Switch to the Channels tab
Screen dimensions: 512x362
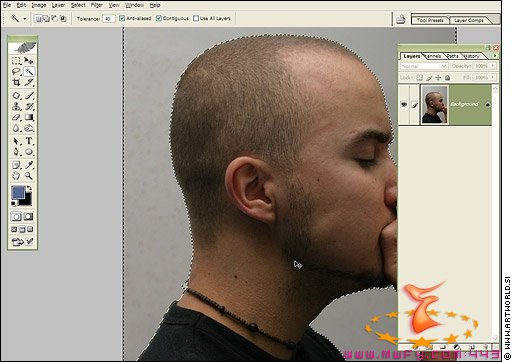pos(433,56)
